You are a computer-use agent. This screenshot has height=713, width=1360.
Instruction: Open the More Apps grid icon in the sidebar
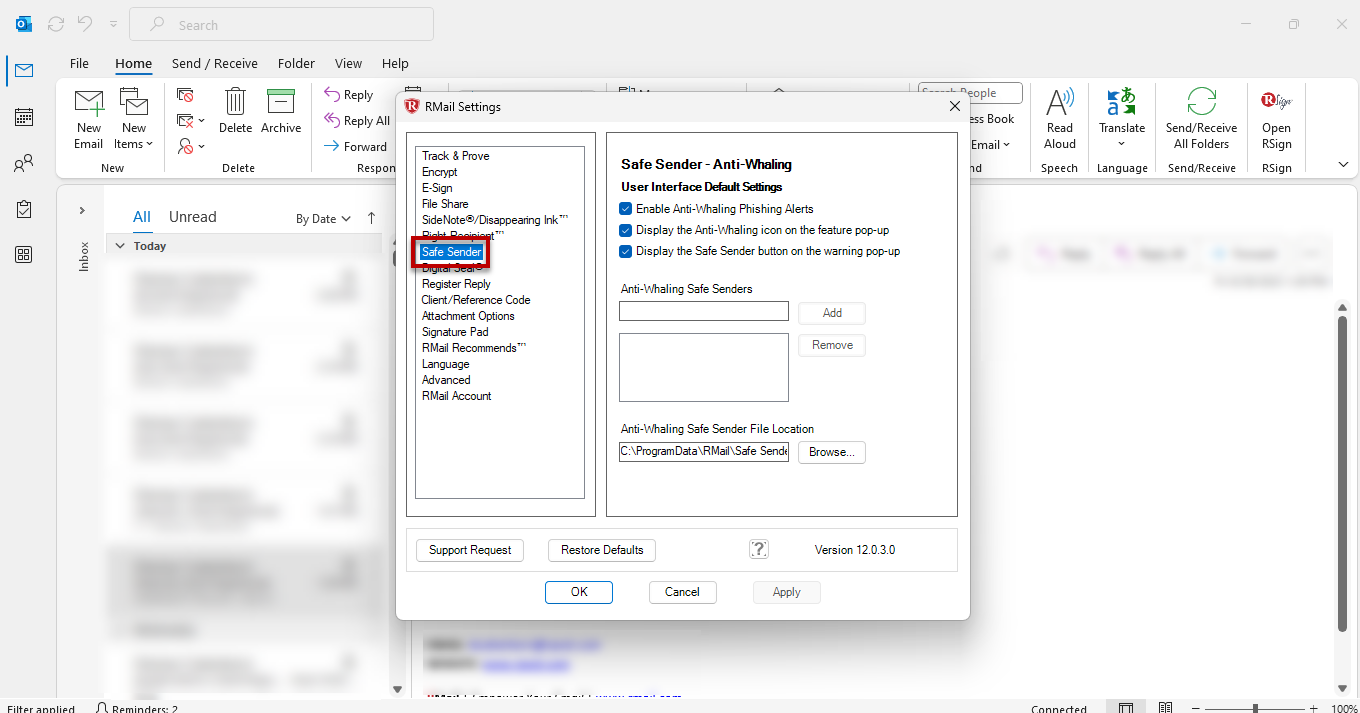point(23,255)
